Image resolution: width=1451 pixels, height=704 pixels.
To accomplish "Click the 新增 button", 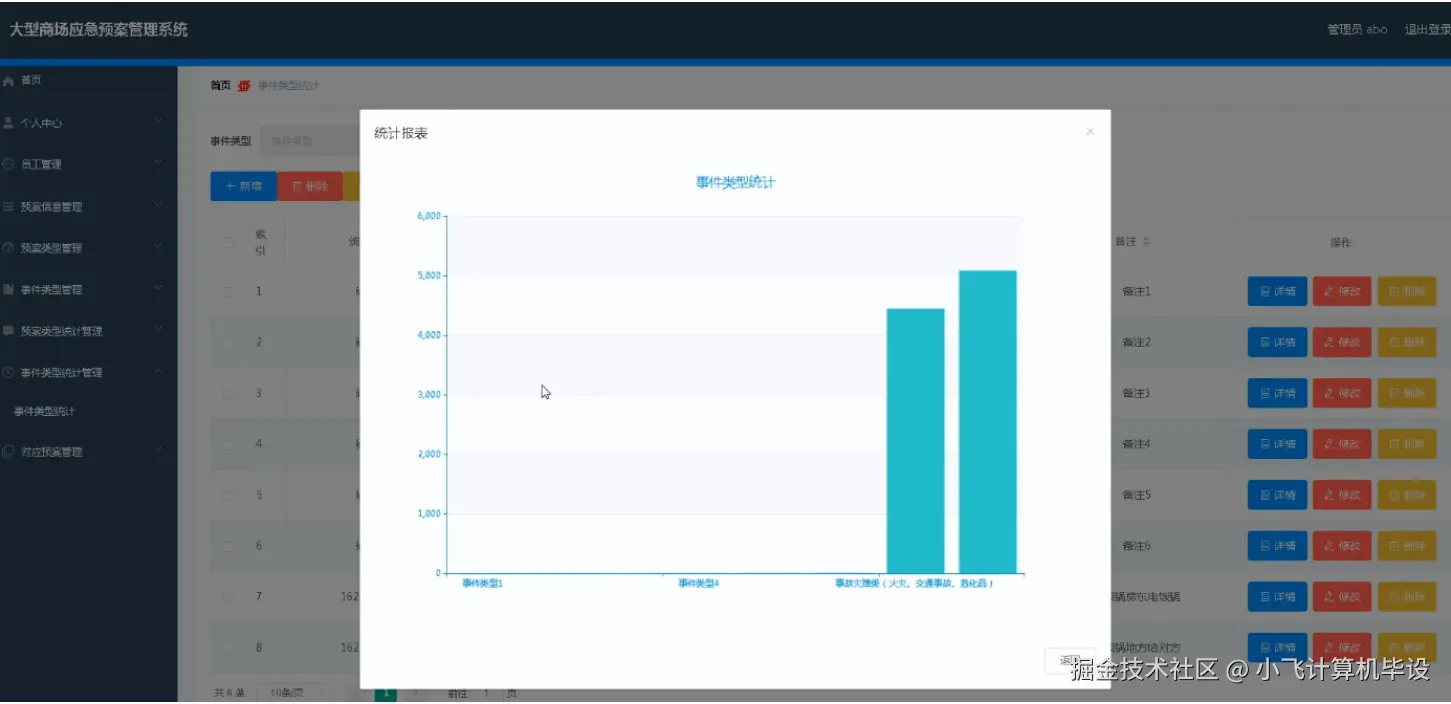I will coord(243,186).
